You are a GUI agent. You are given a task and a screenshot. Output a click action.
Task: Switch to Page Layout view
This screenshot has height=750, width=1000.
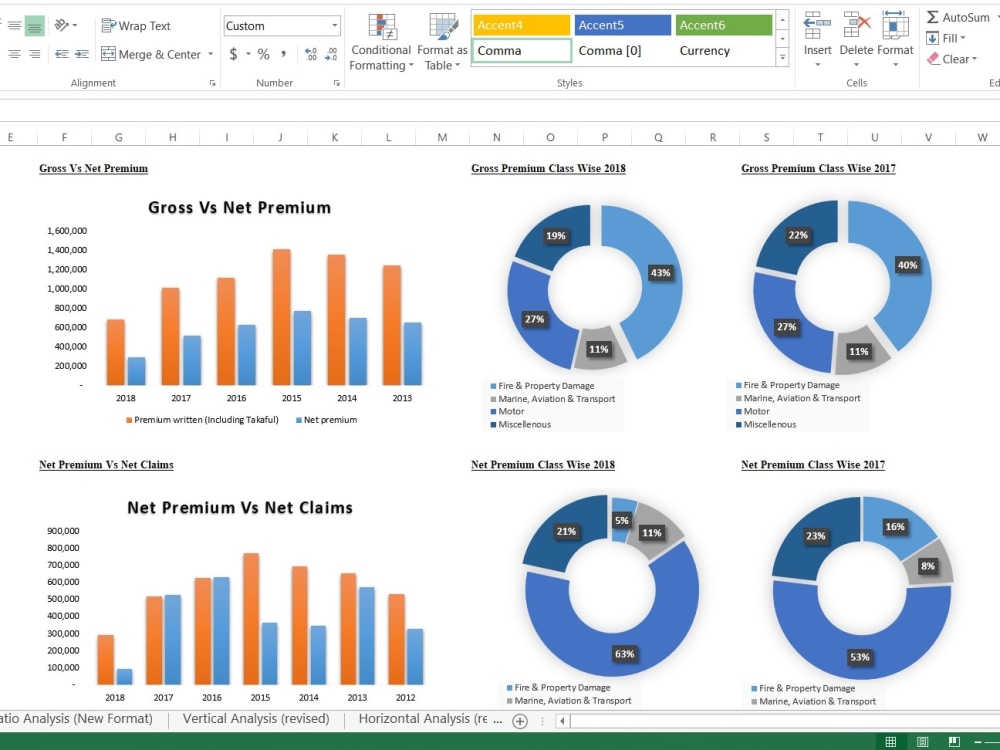tap(922, 742)
